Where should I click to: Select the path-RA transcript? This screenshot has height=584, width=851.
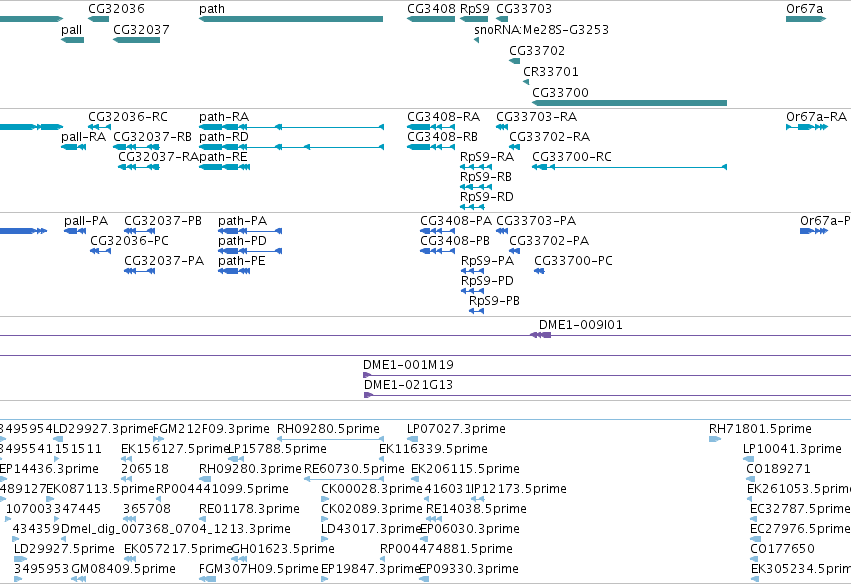[291, 127]
